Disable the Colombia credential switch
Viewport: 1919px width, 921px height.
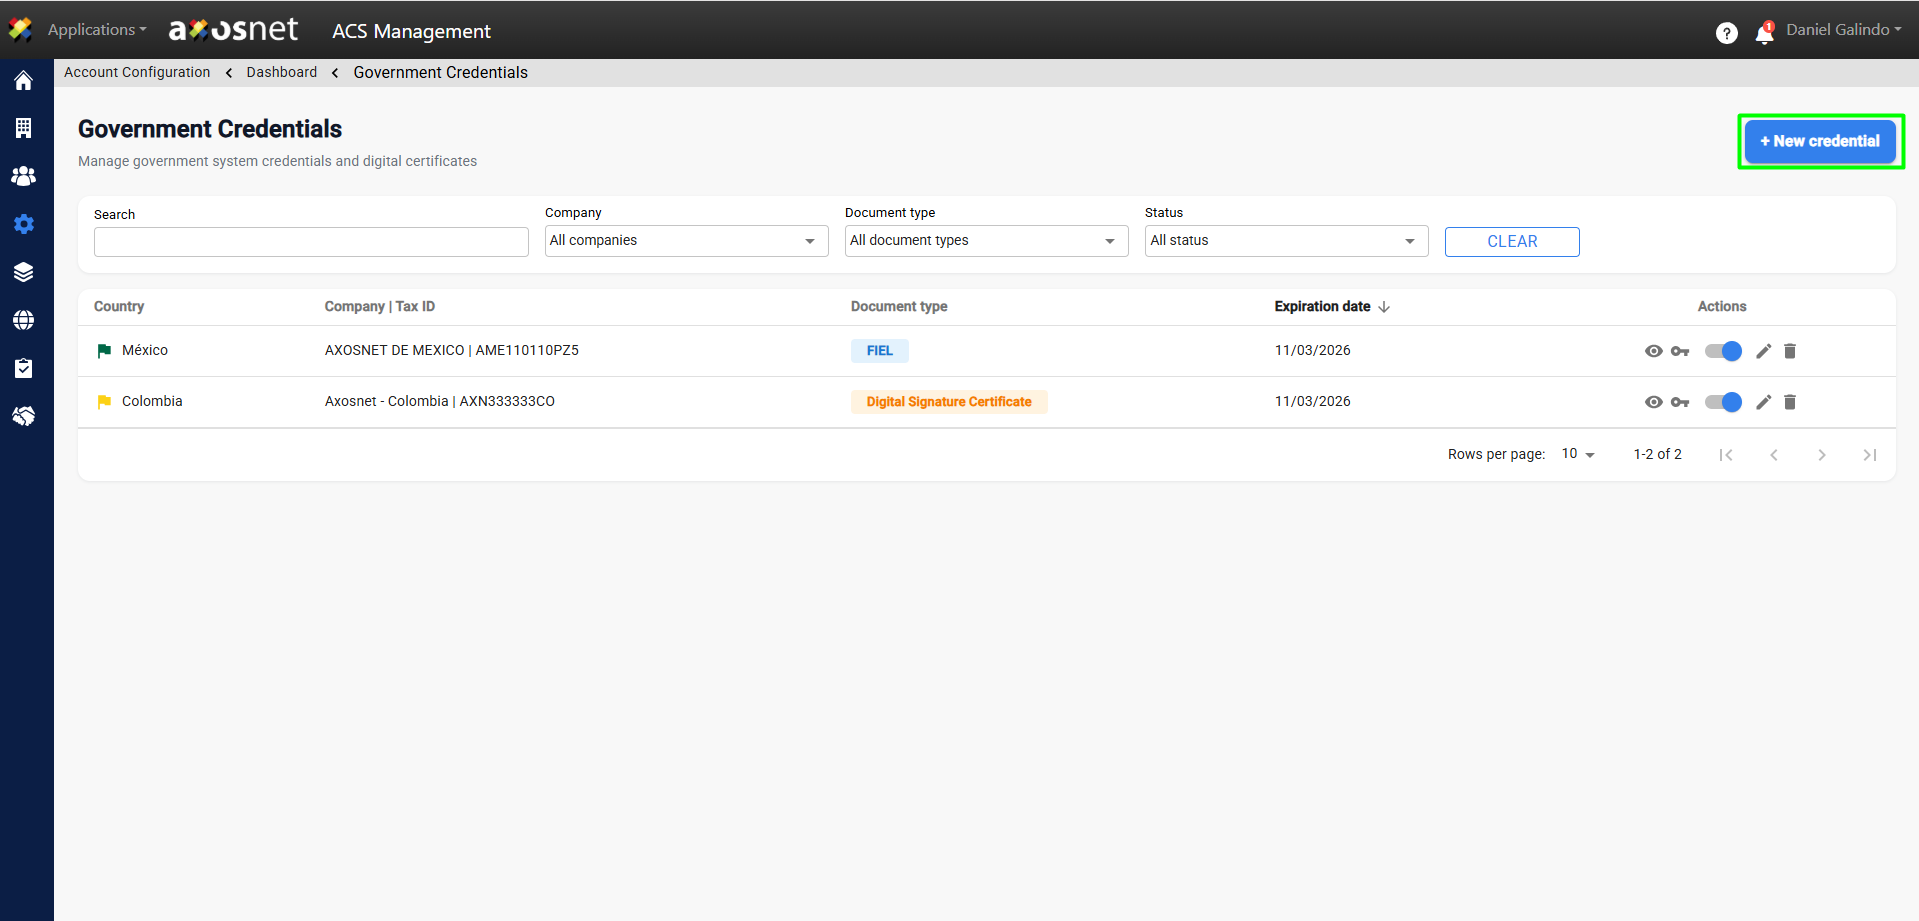1723,402
